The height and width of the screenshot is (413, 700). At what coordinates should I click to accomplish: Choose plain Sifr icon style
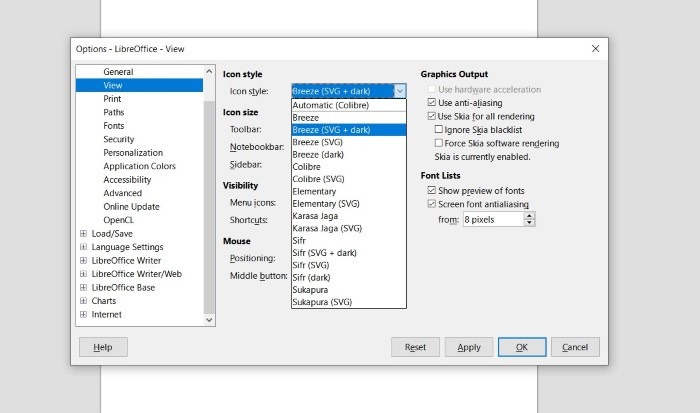click(x=349, y=240)
